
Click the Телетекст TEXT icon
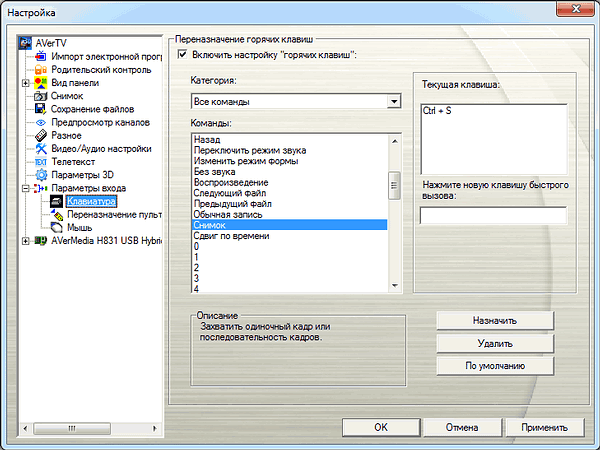pyautogui.click(x=41, y=162)
